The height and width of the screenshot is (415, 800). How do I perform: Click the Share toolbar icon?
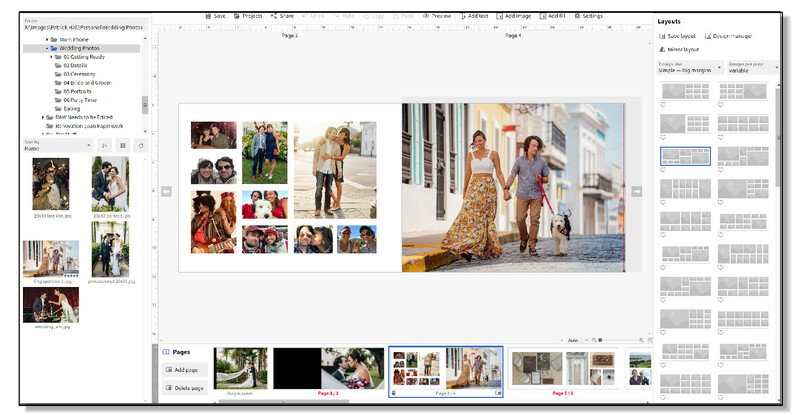coord(282,16)
